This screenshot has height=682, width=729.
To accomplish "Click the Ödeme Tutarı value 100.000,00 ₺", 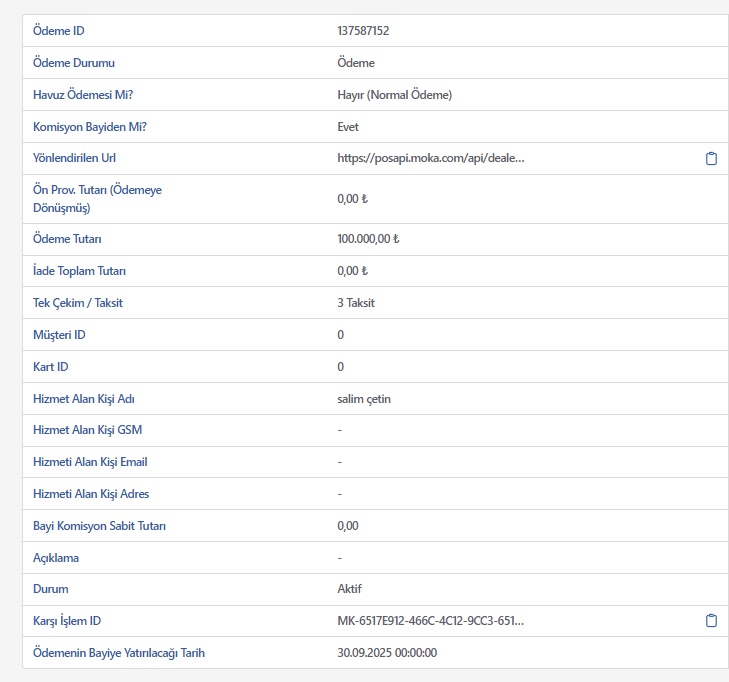I will pos(369,239).
